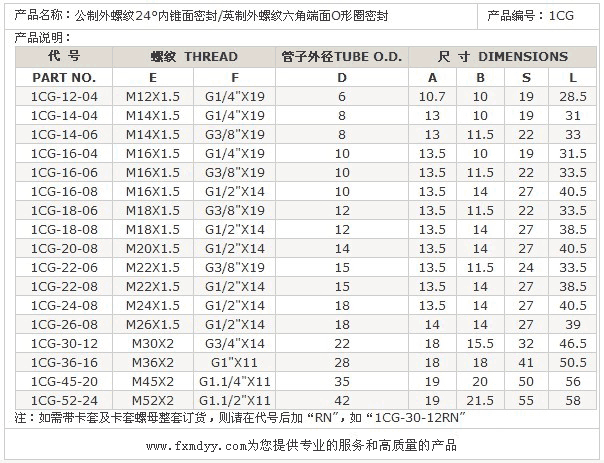Click the 尺寸 DIMENSIONS header
The height and width of the screenshot is (463, 604).
(x=503, y=57)
